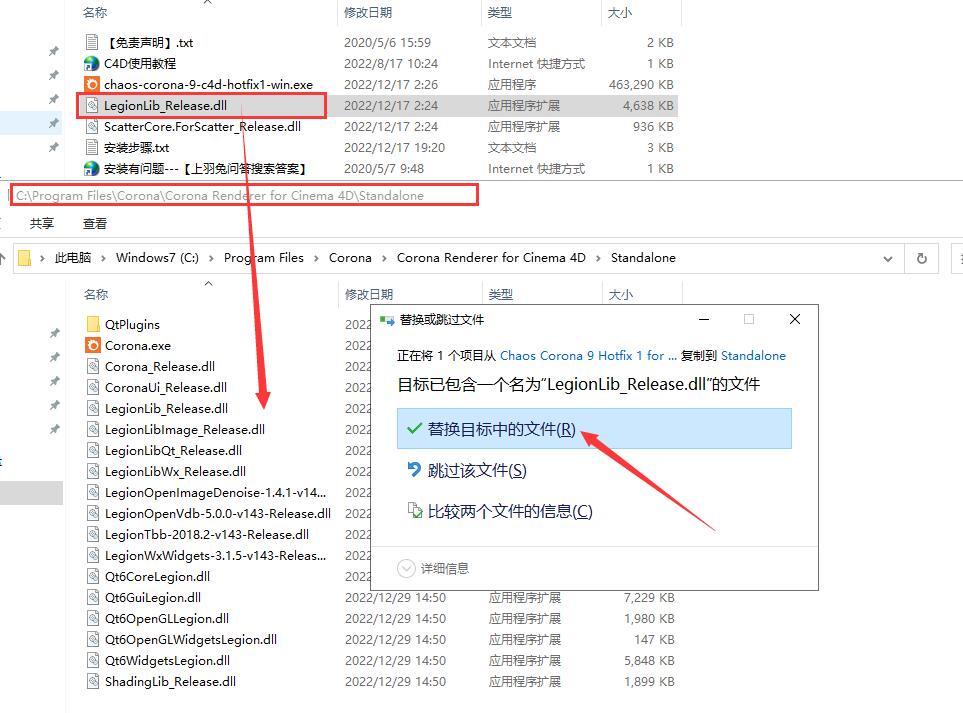Select the QtPlugins folder icon
The height and width of the screenshot is (713, 963).
(93, 324)
